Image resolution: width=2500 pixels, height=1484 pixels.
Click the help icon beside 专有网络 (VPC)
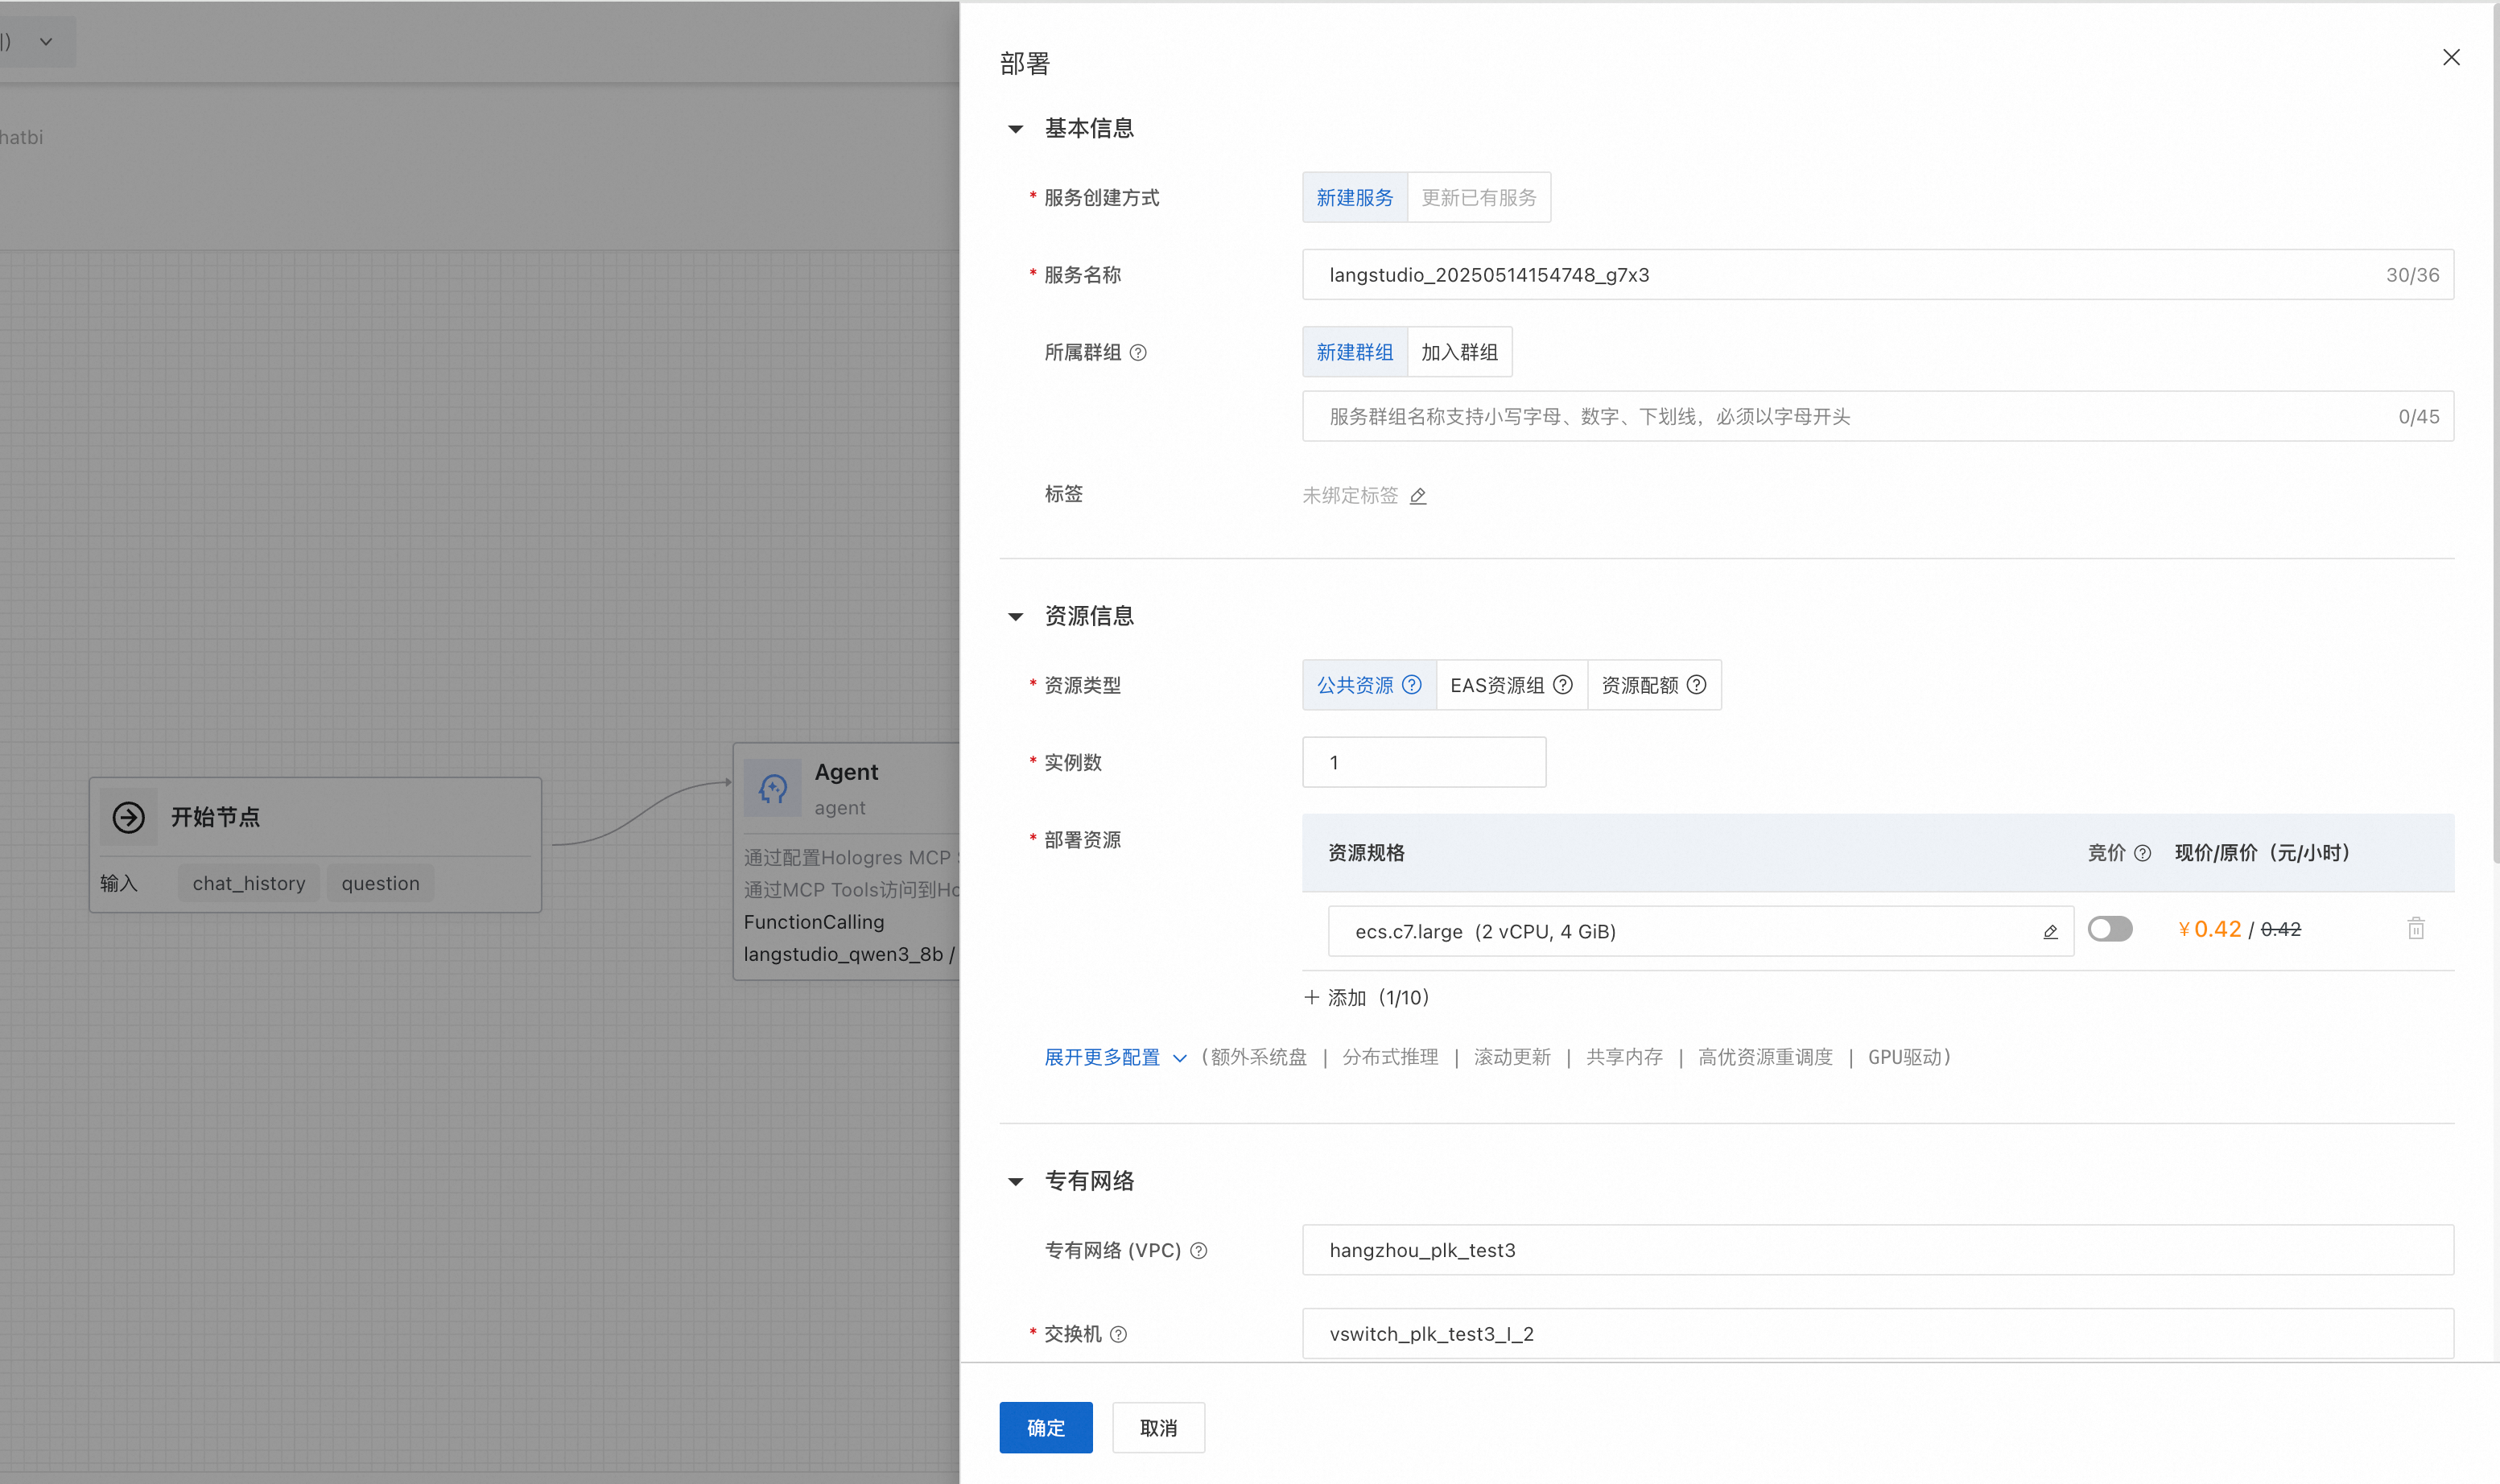(1199, 1251)
